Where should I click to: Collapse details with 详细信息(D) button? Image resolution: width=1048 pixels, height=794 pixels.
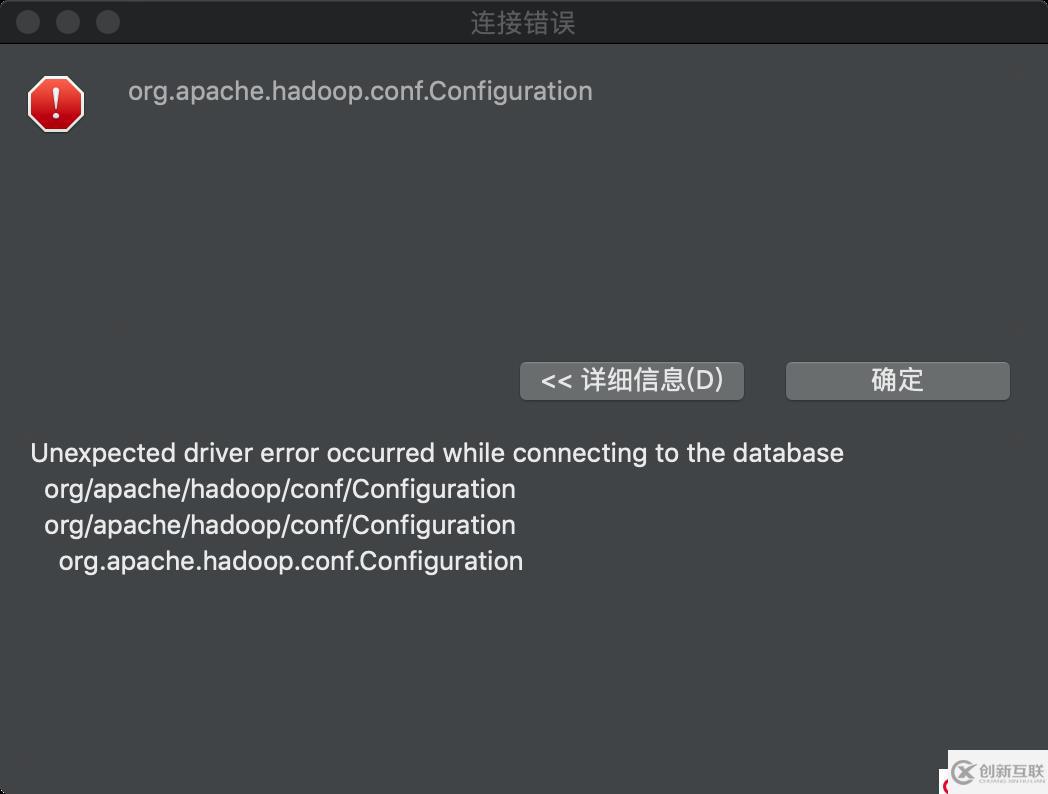[x=632, y=381]
